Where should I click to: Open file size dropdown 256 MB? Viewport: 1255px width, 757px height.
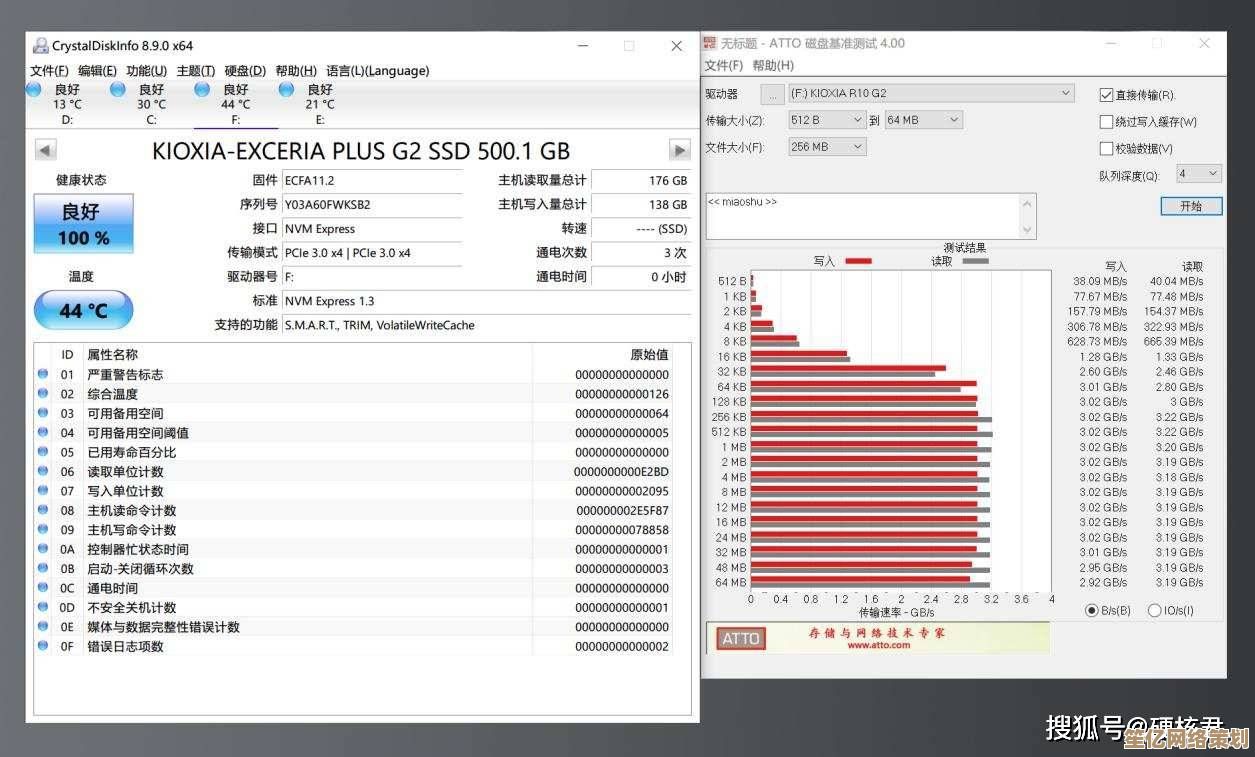[827, 147]
